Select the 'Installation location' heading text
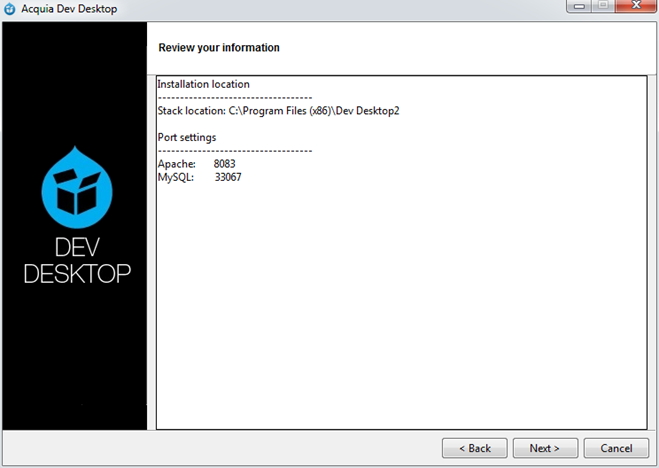This screenshot has width=659, height=468. pos(203,84)
